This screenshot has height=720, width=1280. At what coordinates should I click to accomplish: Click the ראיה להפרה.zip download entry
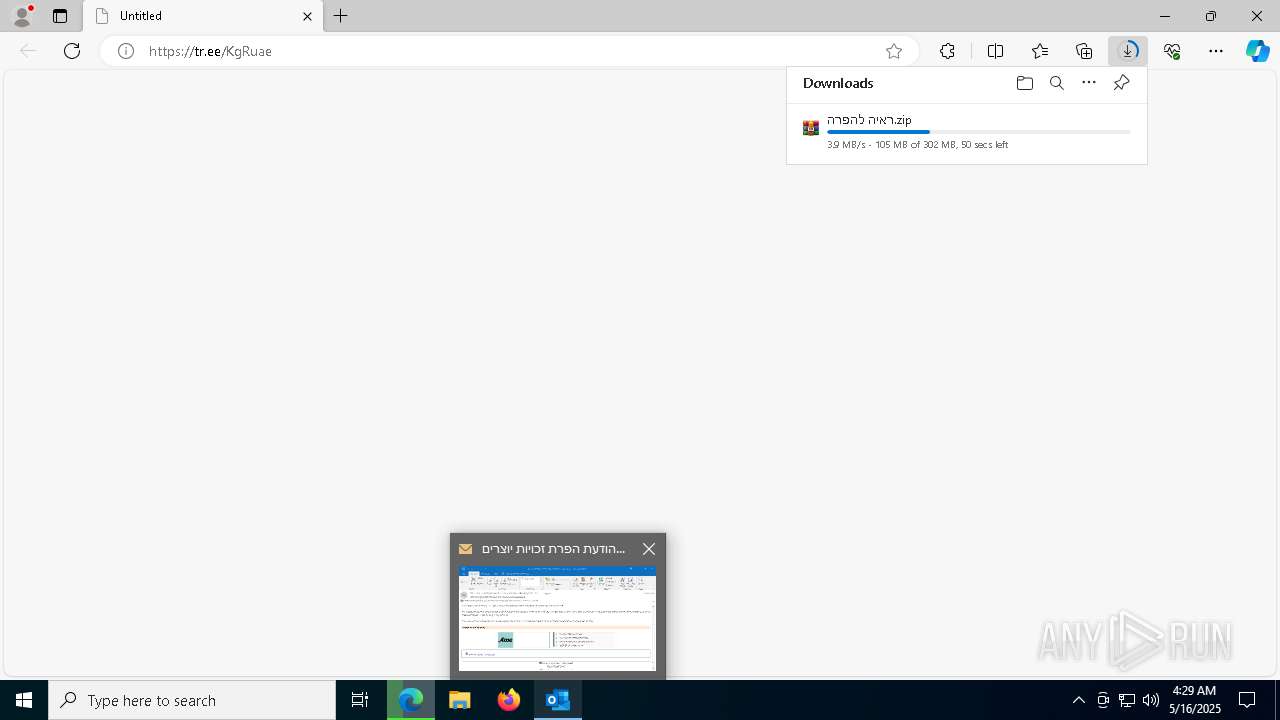[967, 132]
